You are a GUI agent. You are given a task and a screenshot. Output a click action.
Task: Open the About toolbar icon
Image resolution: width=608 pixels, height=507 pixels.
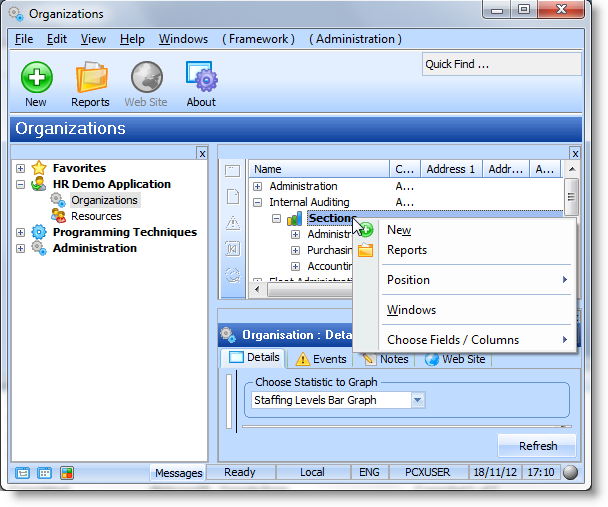point(202,76)
